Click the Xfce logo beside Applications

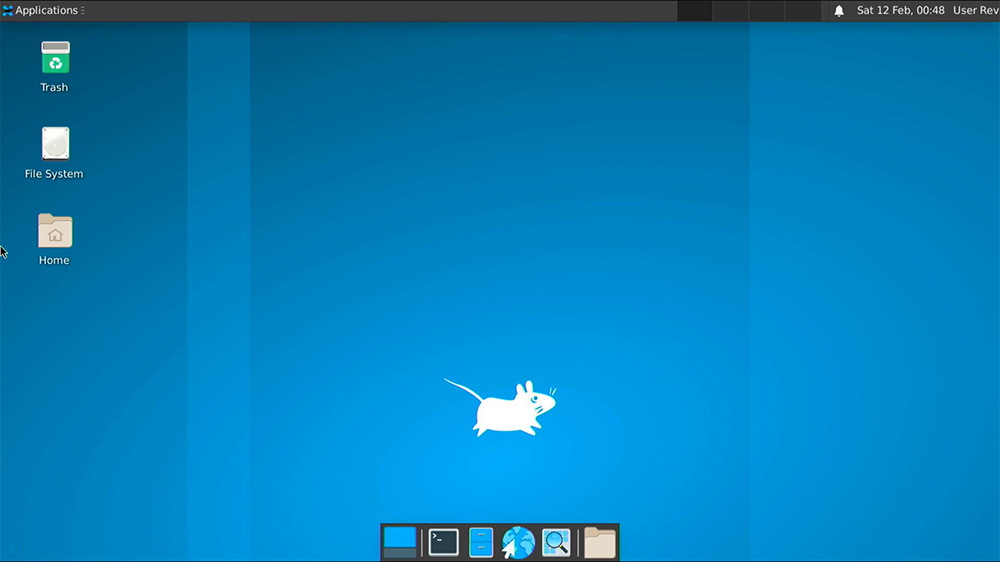8,10
